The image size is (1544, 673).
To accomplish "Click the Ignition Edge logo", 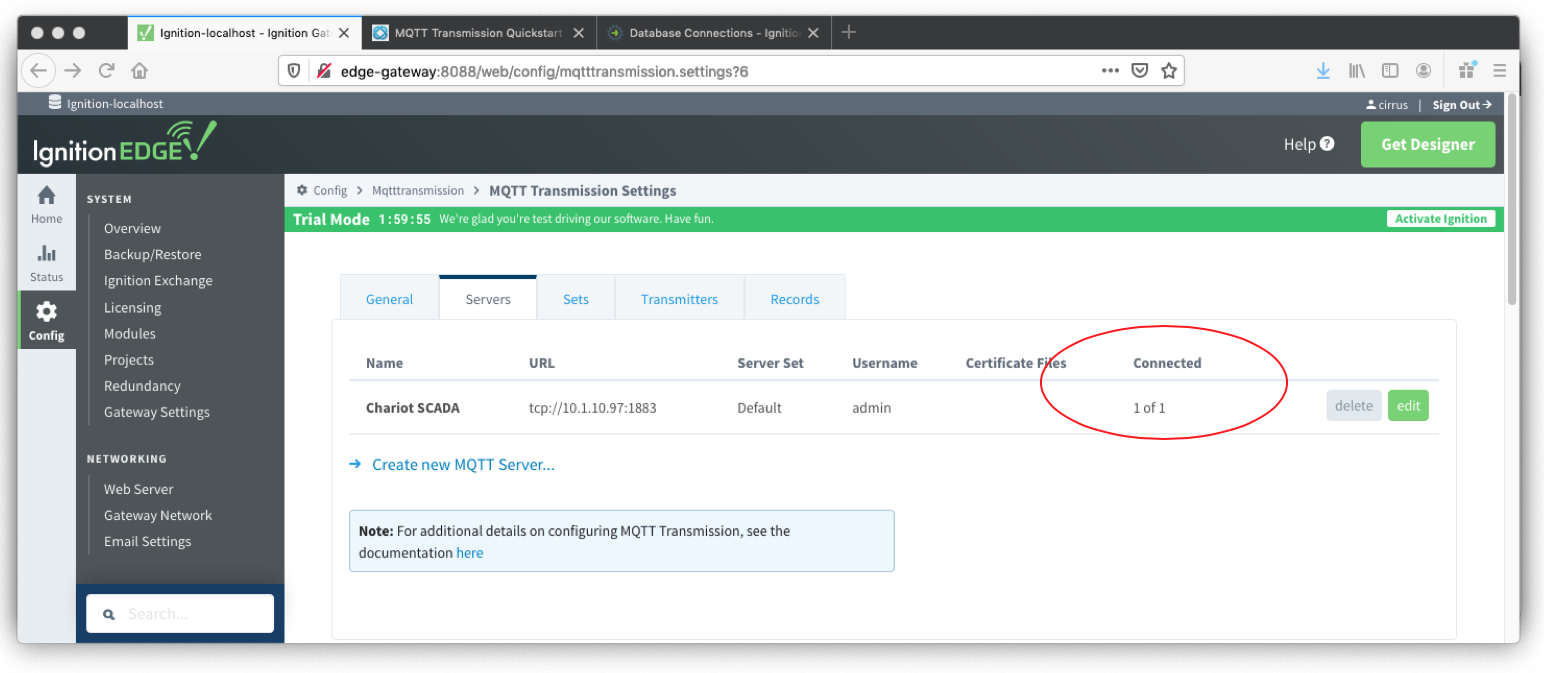I will 124,145.
